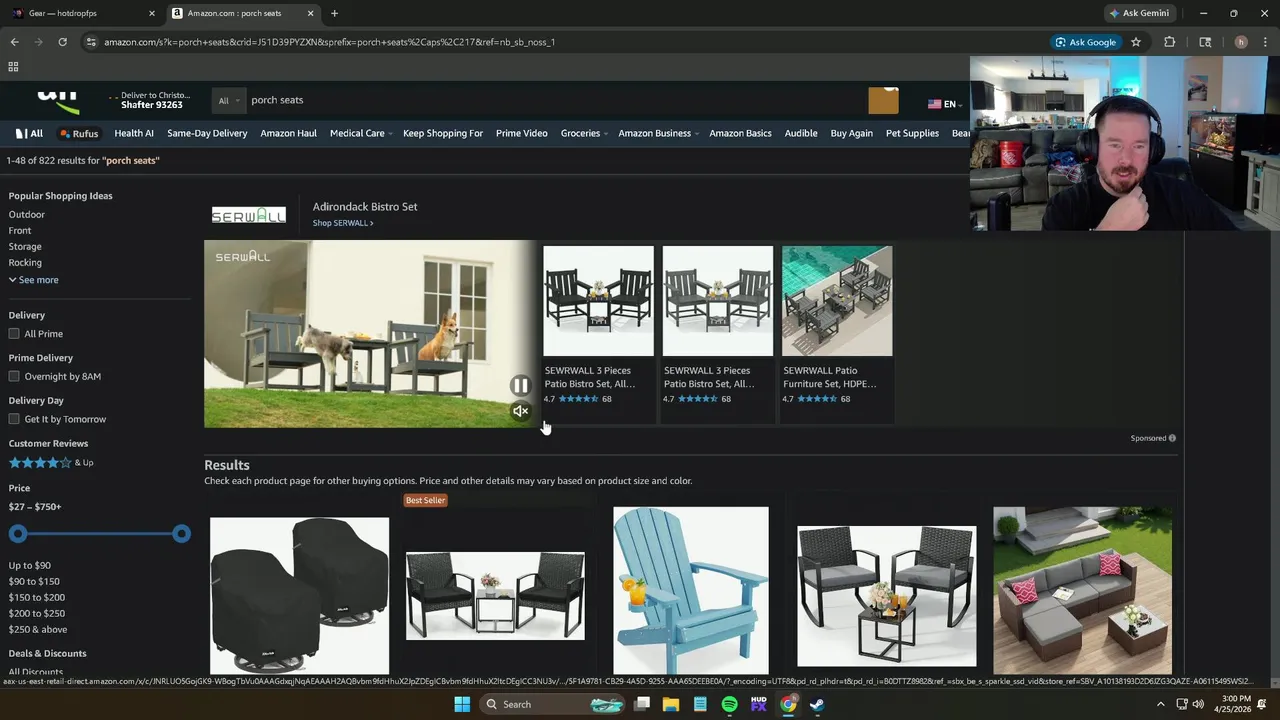Go to Prime Video
The image size is (1280, 720).
tap(521, 133)
